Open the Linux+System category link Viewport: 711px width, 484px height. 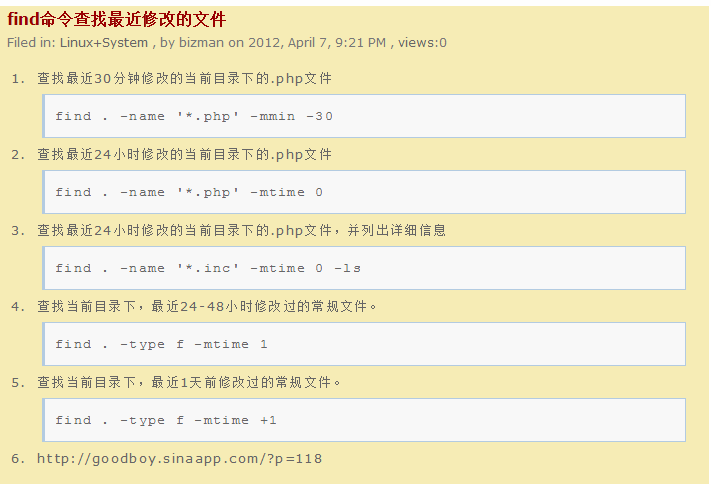pyautogui.click(x=104, y=43)
